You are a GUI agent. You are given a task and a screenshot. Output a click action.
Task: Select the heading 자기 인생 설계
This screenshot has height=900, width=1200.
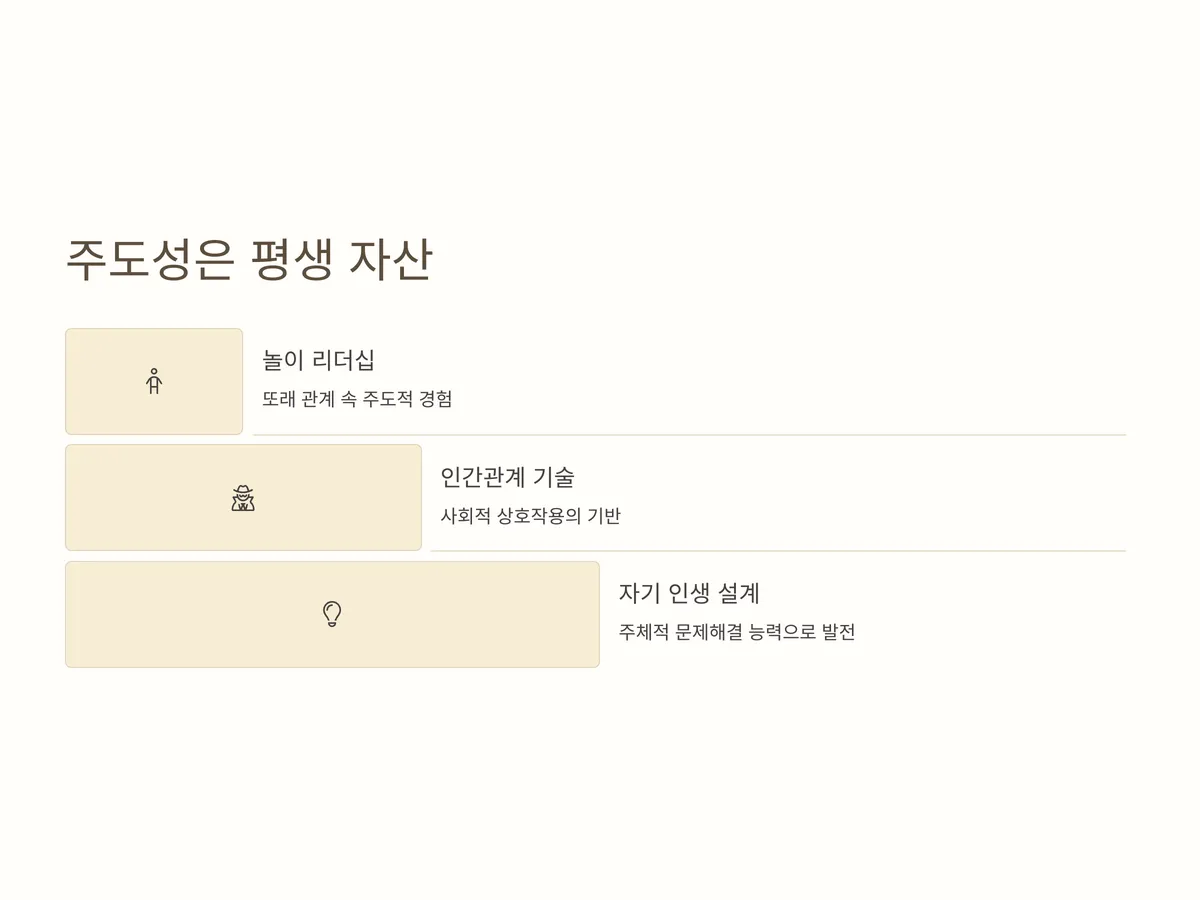pos(689,593)
